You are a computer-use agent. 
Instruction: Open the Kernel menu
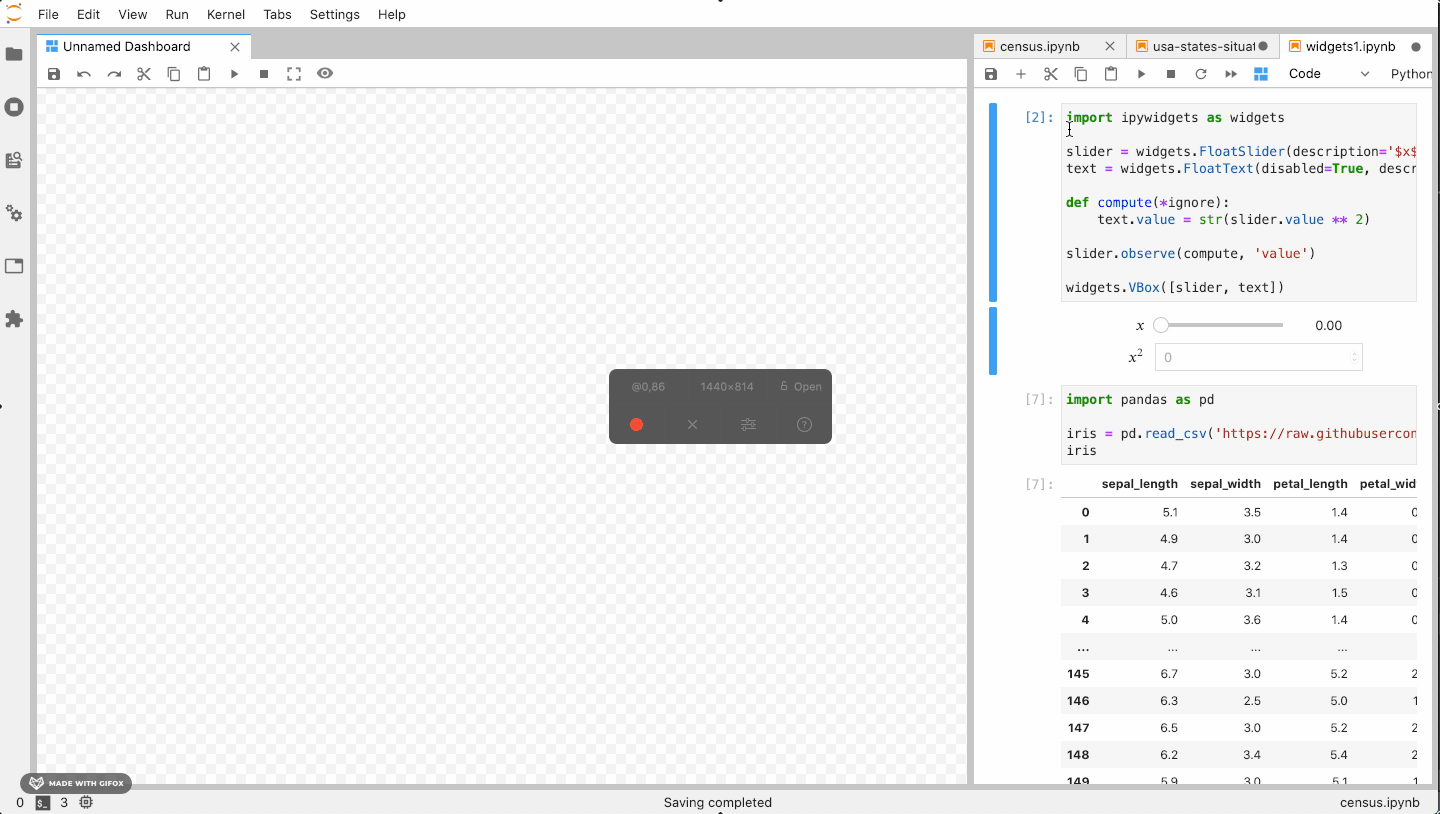(226, 14)
